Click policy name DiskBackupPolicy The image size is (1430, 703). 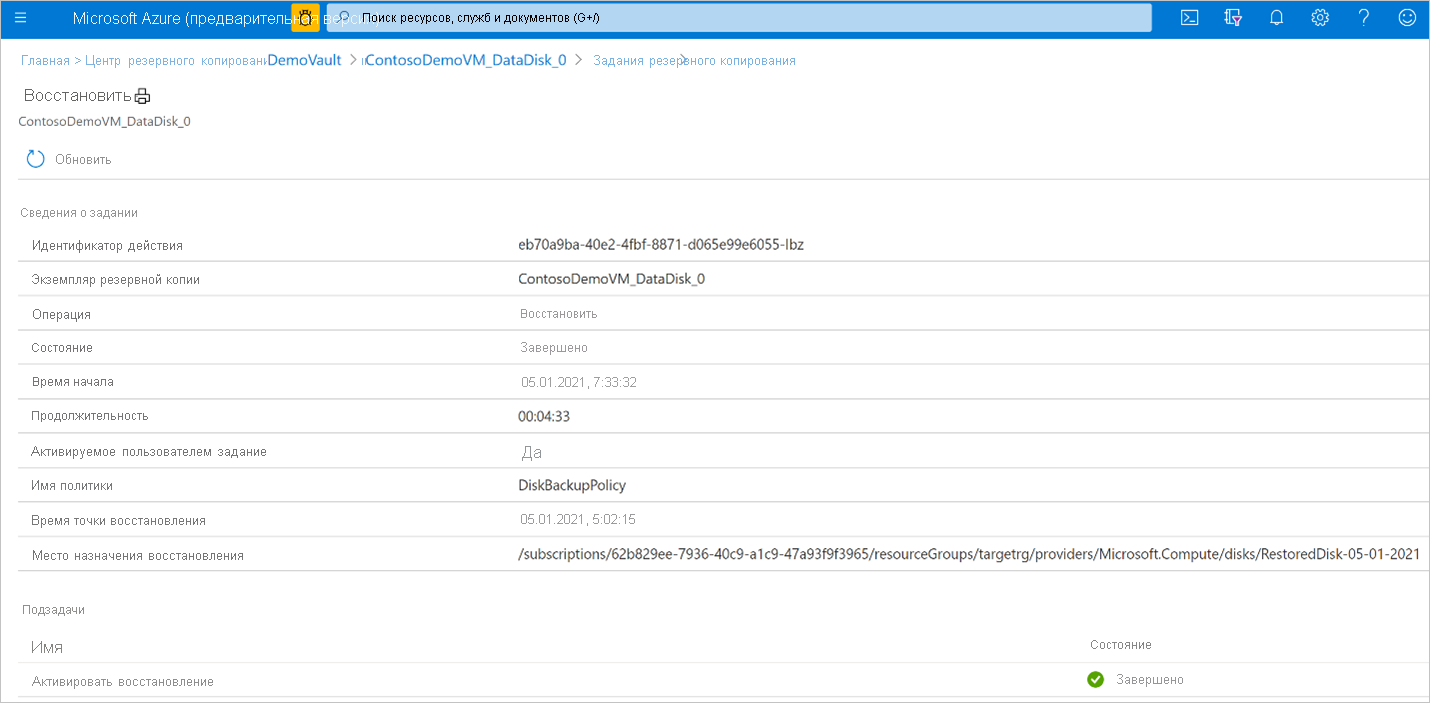click(x=572, y=485)
